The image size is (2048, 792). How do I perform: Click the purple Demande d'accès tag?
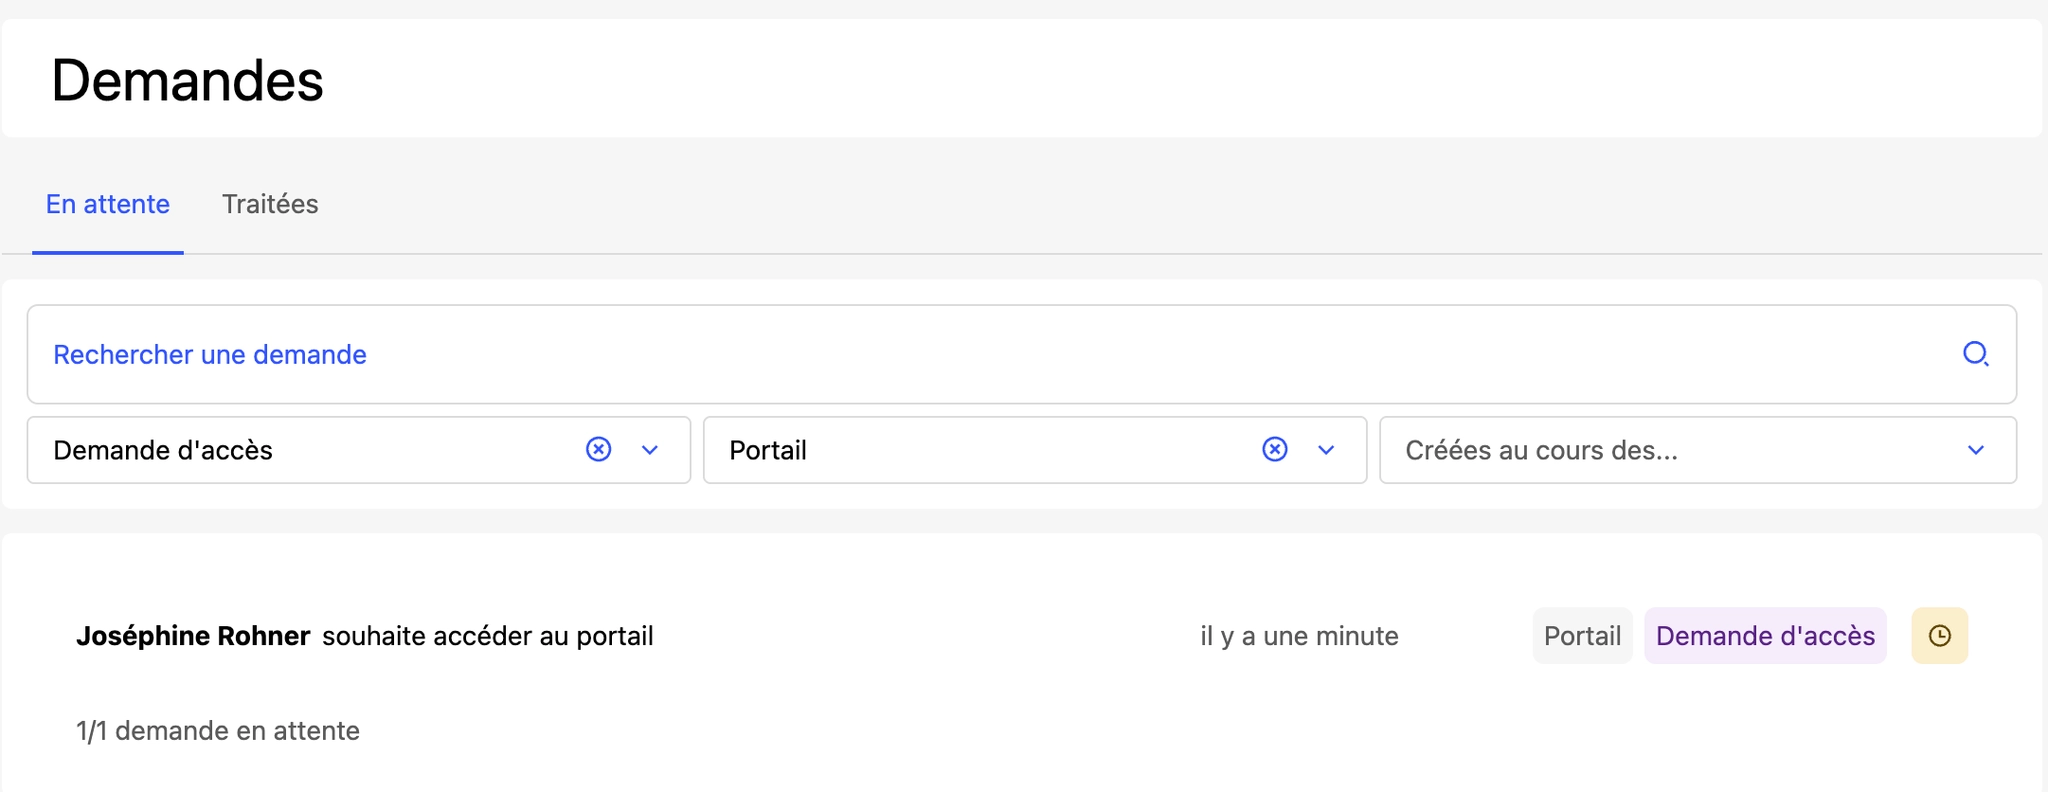pyautogui.click(x=1765, y=635)
